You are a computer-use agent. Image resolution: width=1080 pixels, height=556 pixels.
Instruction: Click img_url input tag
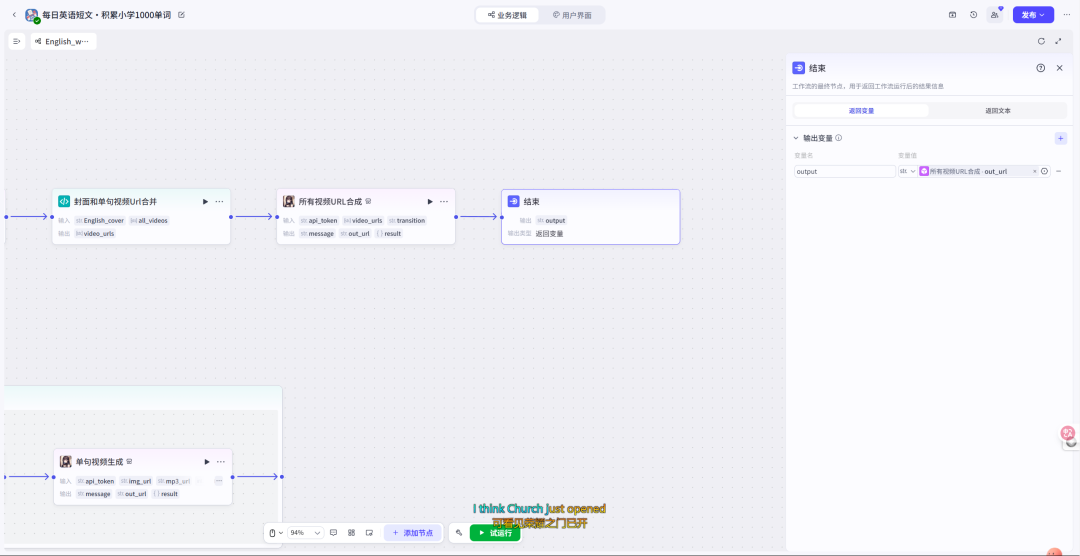(136, 481)
